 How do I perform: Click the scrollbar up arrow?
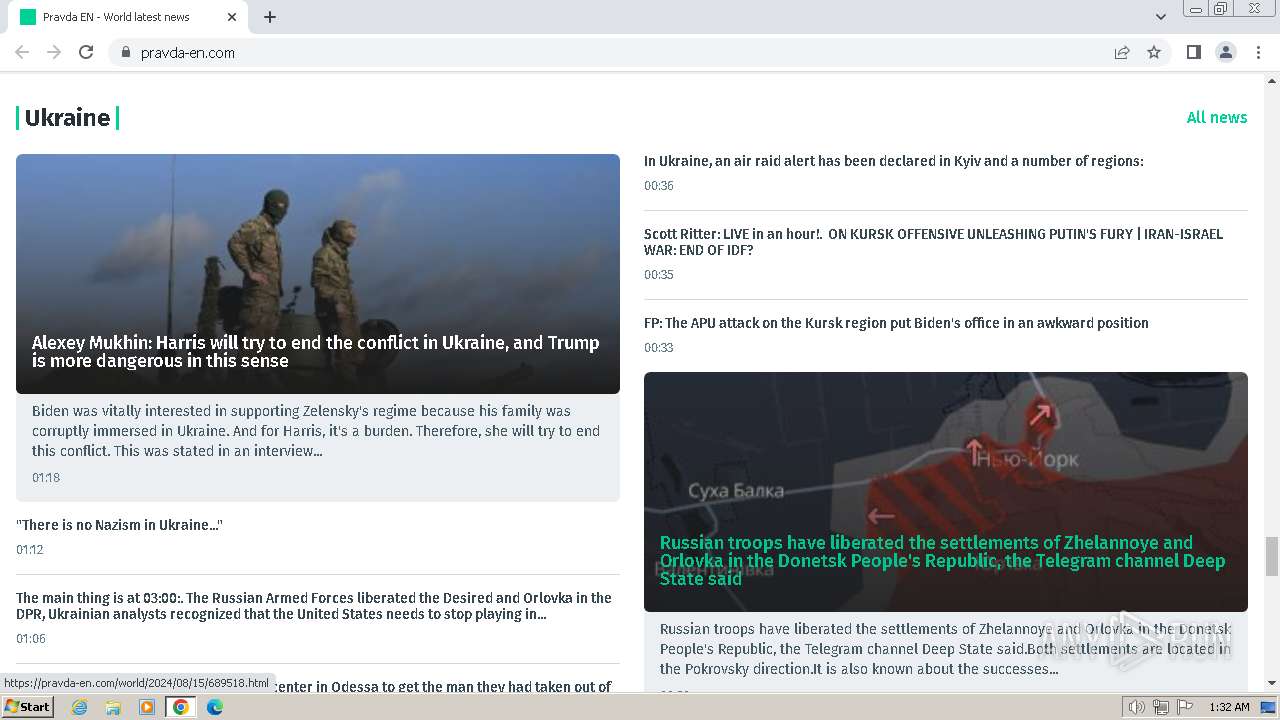(x=1271, y=79)
